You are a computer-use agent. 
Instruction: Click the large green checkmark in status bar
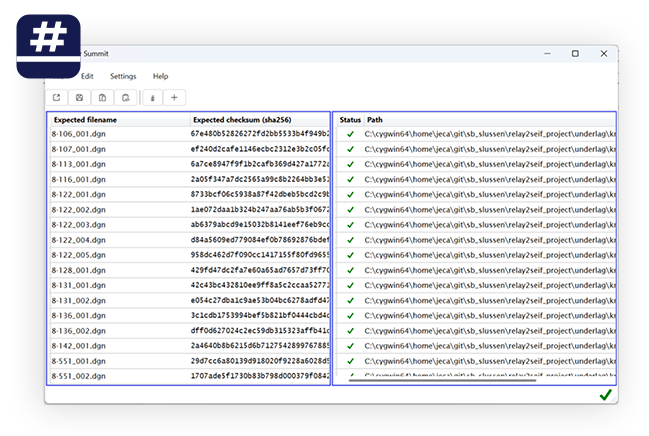pos(606,395)
